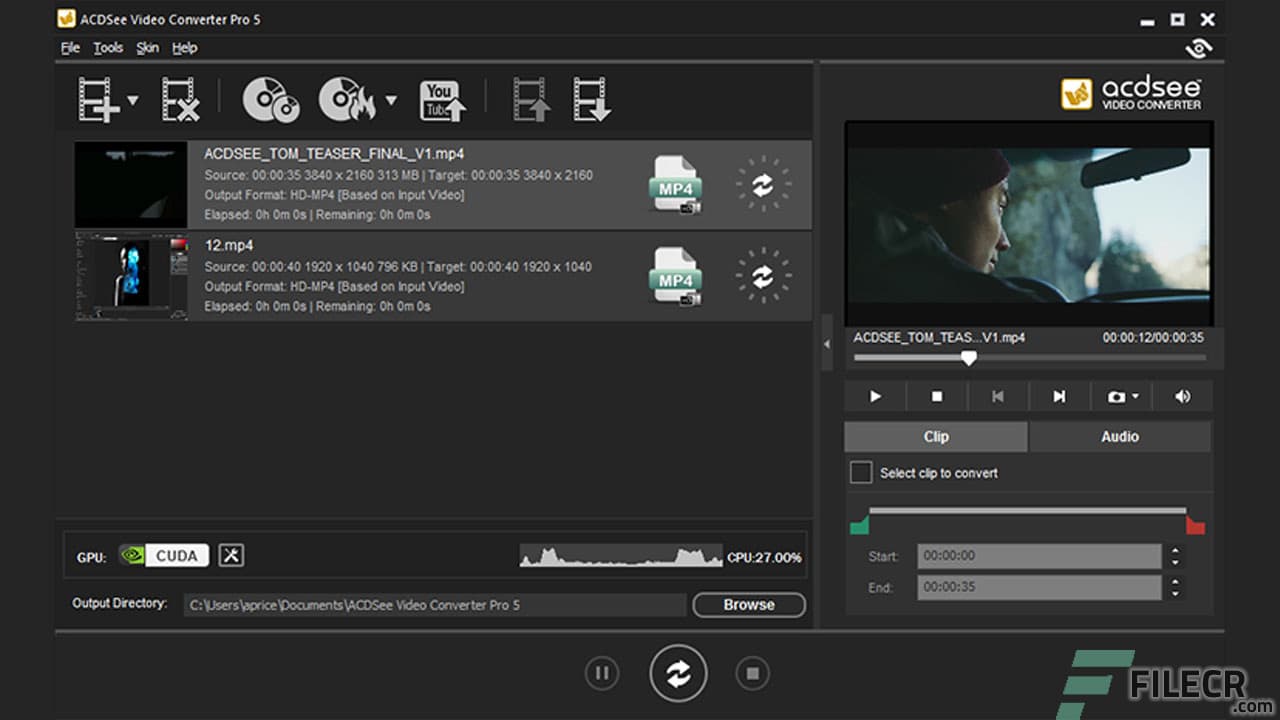Image resolution: width=1280 pixels, height=720 pixels.
Task: Open the burn disc dropdown menu
Action: tap(391, 99)
